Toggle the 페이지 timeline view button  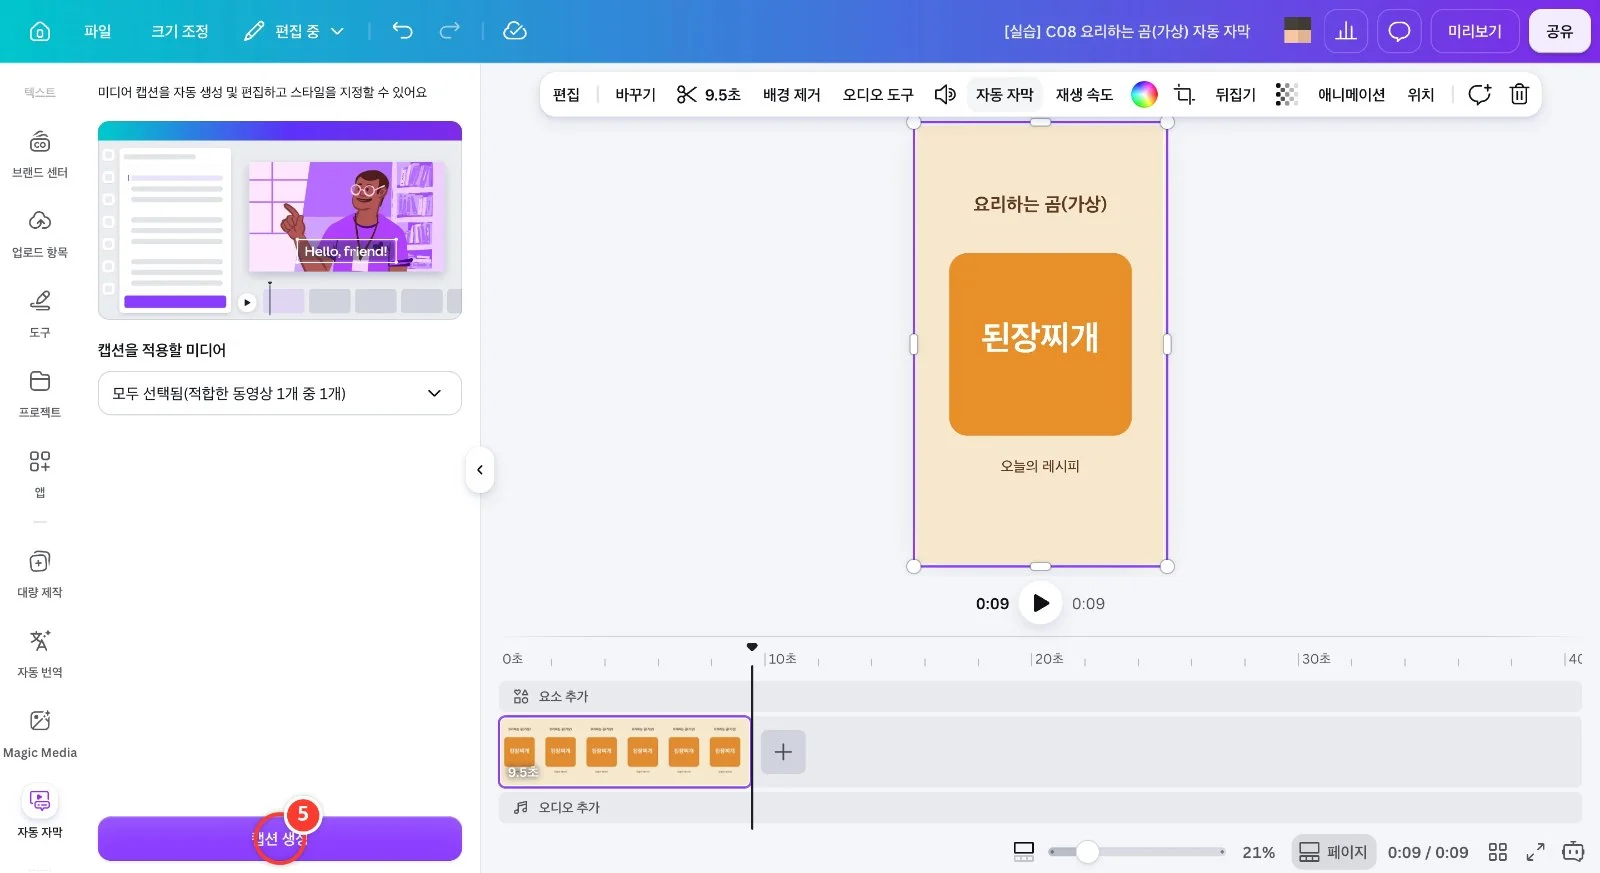(1334, 852)
